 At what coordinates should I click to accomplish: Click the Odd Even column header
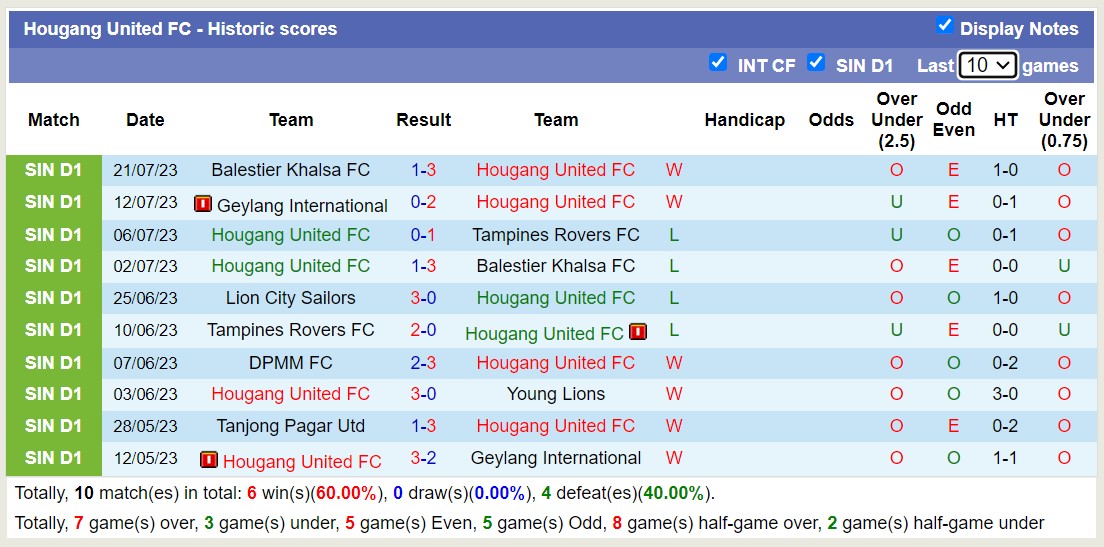(x=954, y=120)
